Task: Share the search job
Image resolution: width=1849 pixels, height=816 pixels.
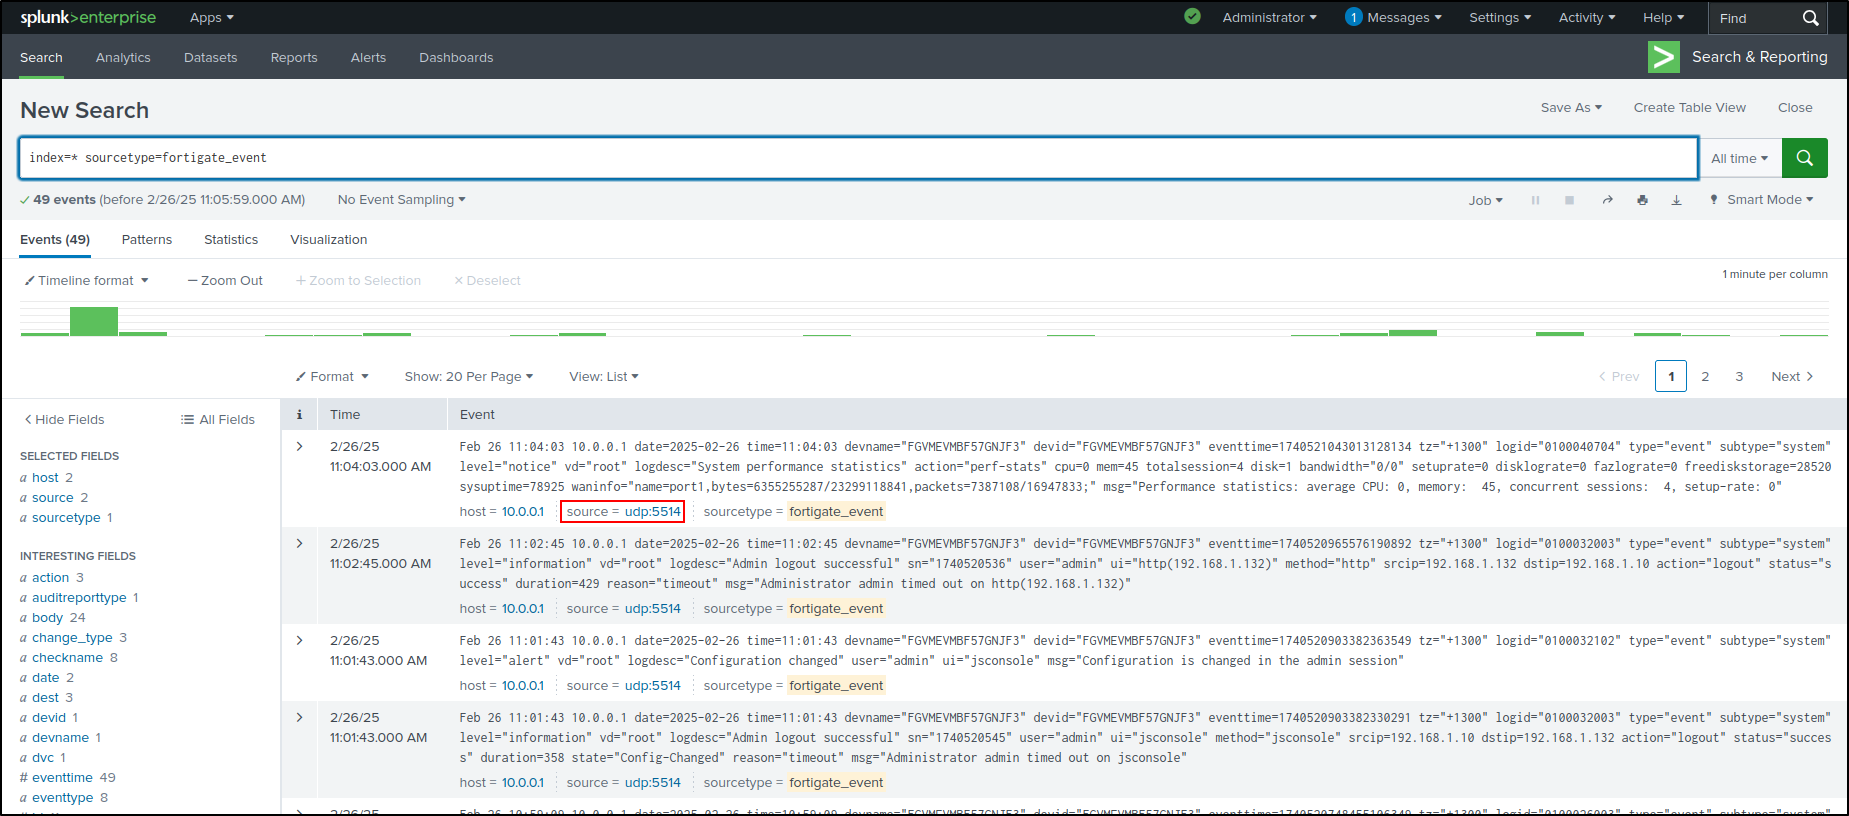Action: (x=1607, y=200)
